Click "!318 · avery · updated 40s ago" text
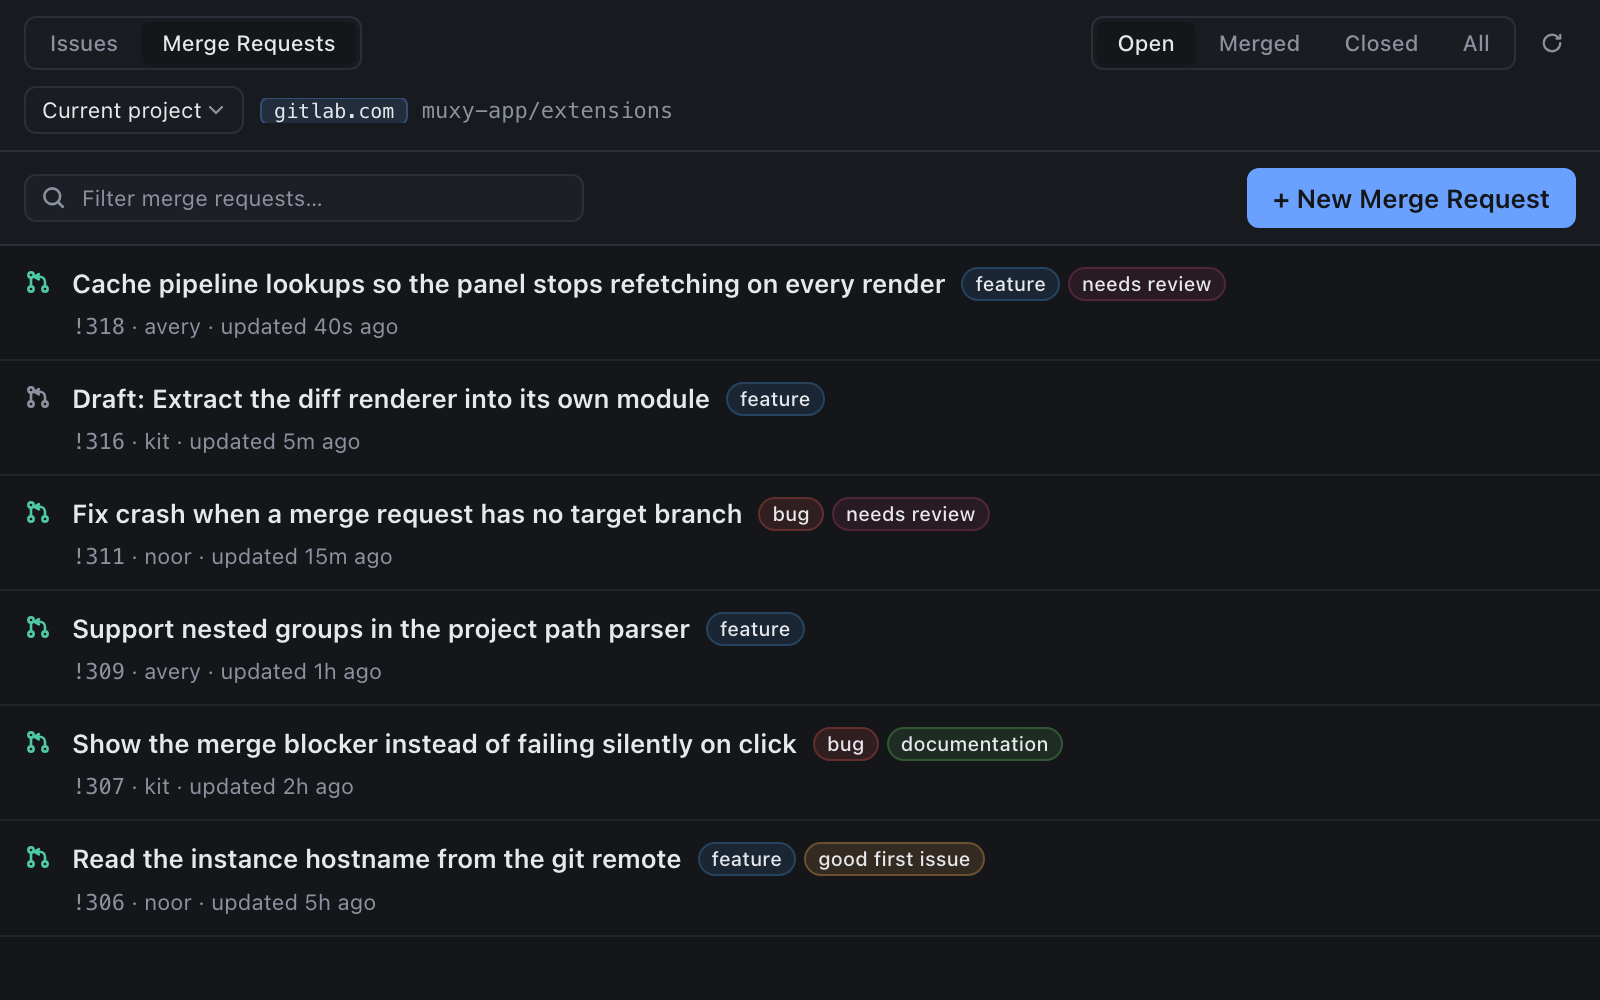1600x1000 pixels. [236, 327]
